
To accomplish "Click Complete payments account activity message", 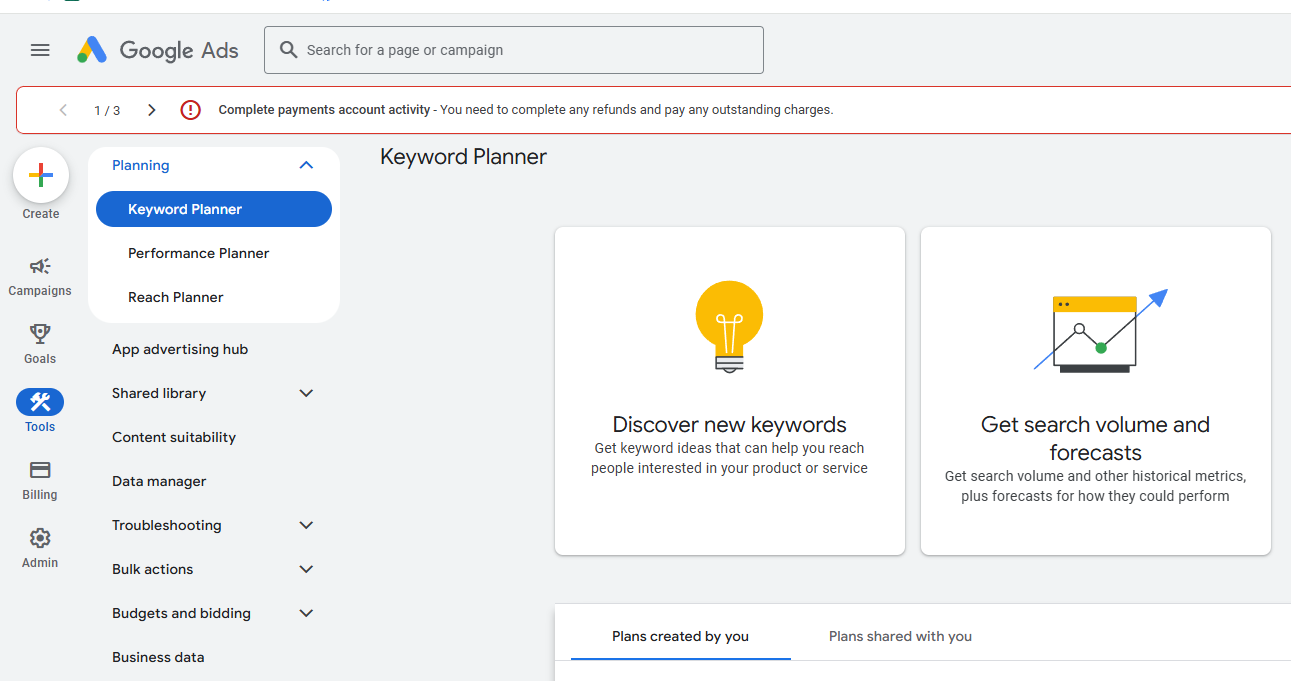I will point(525,110).
